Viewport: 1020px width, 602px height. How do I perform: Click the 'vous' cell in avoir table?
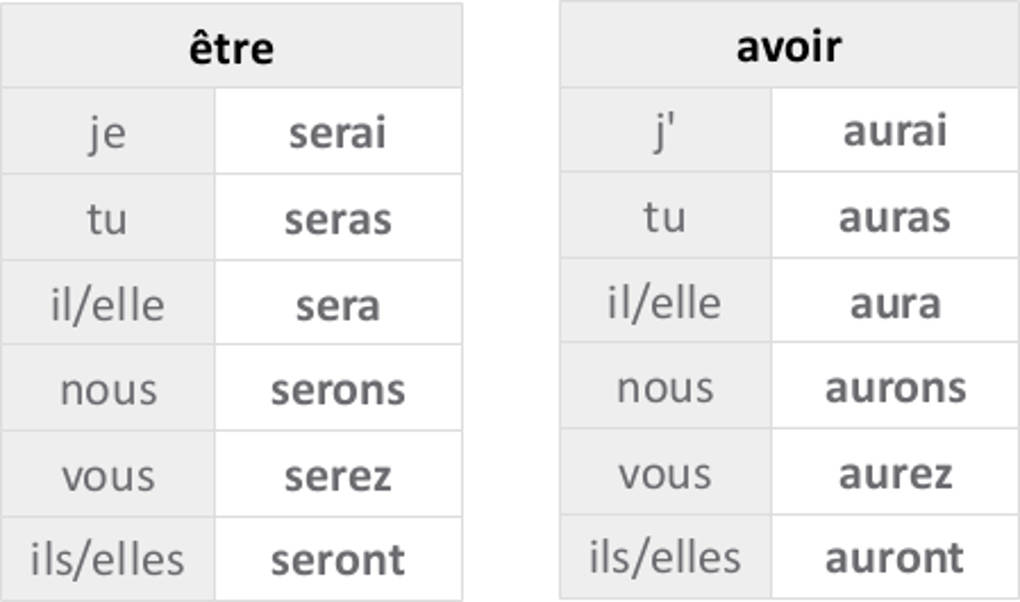tap(665, 473)
